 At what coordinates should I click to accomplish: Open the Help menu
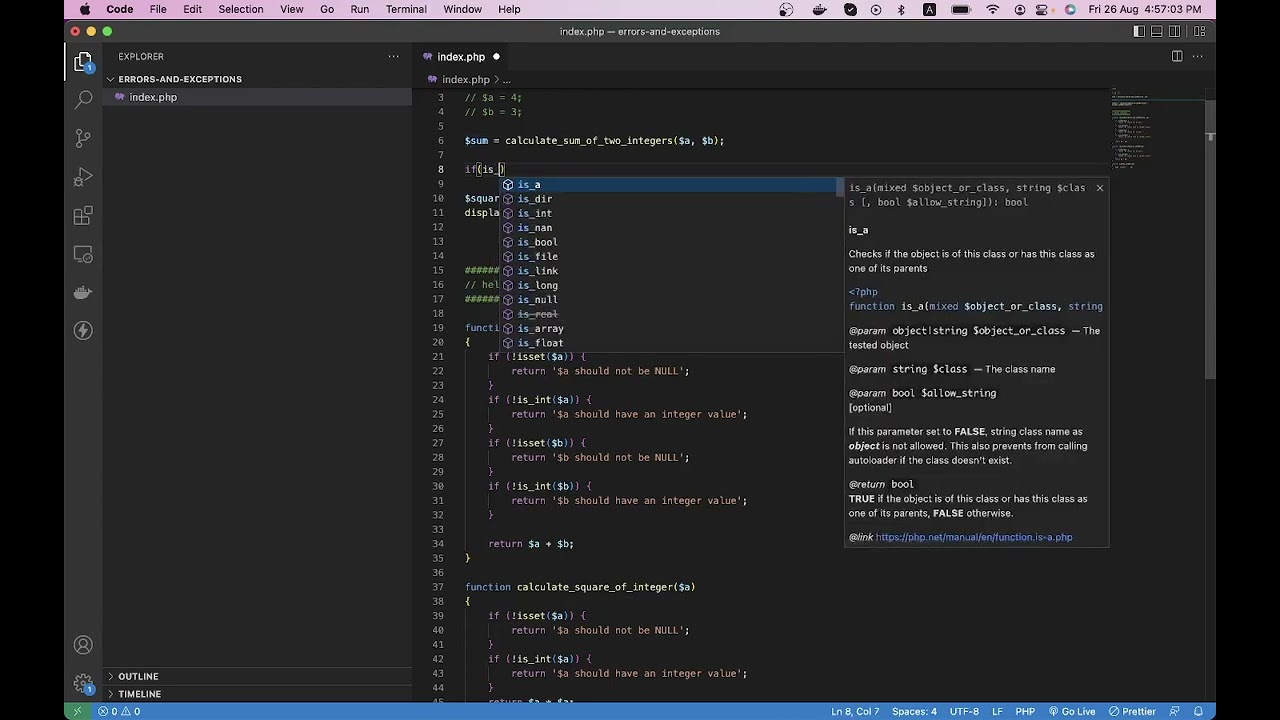509,9
